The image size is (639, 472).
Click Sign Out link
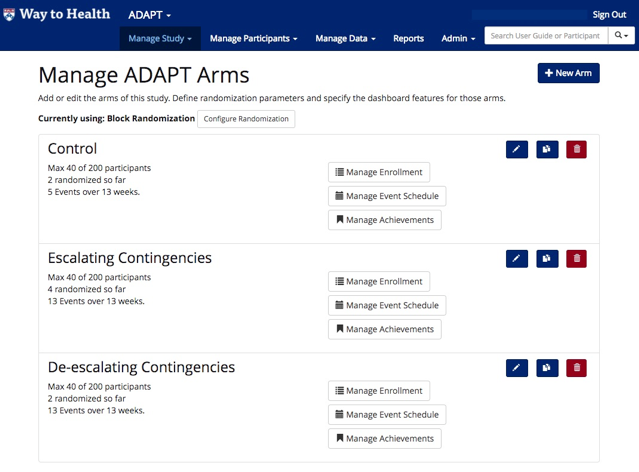tap(609, 15)
